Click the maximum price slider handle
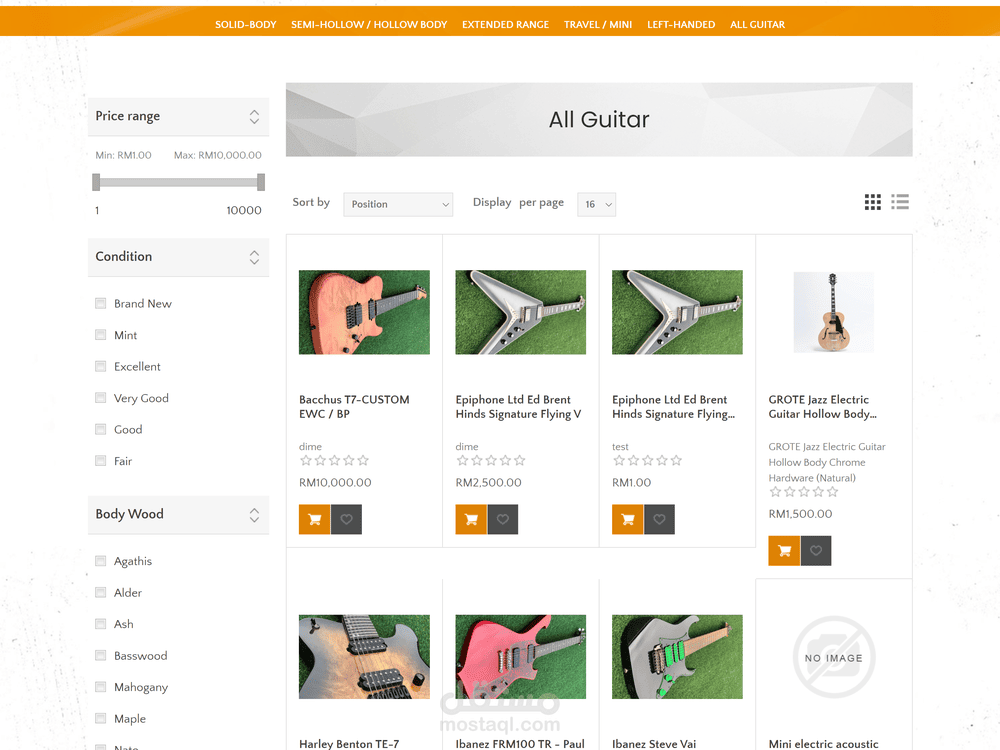Viewport: 1000px width, 750px height. pos(261,182)
